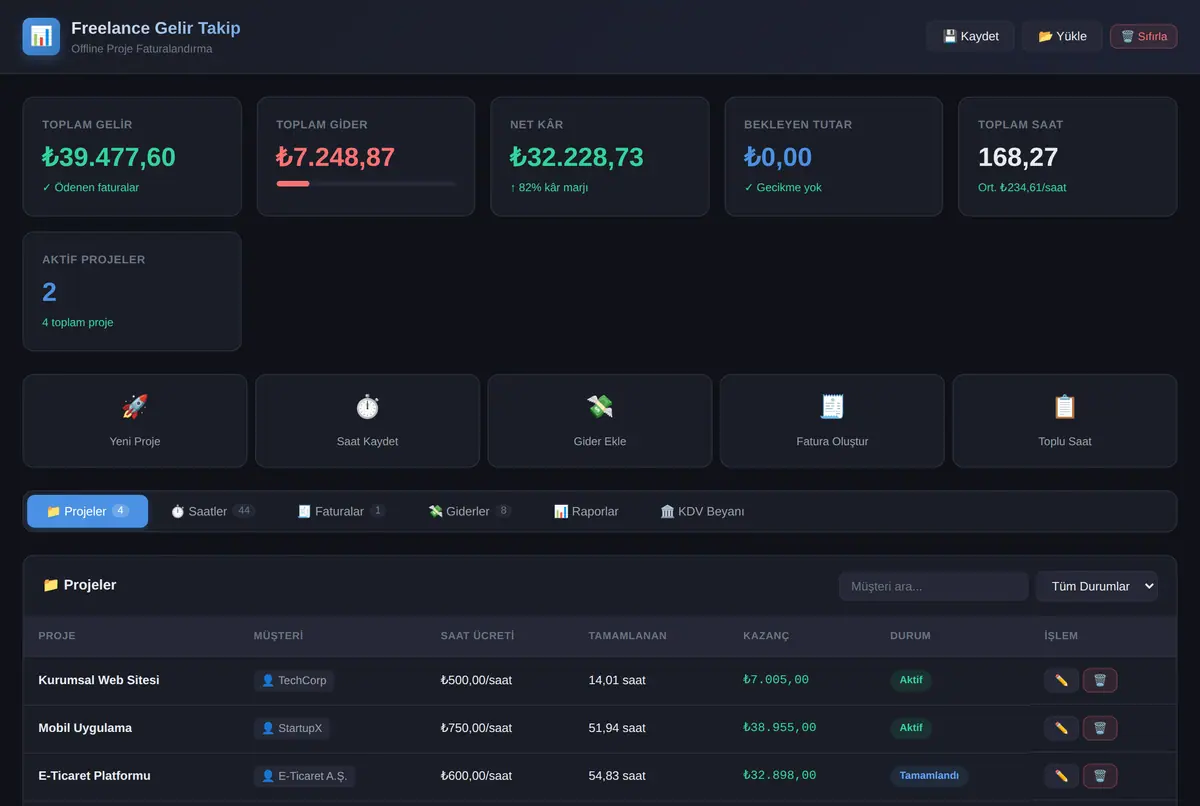
Task: Open the Tüm Durumlar status filter dropdown
Action: (x=1097, y=586)
